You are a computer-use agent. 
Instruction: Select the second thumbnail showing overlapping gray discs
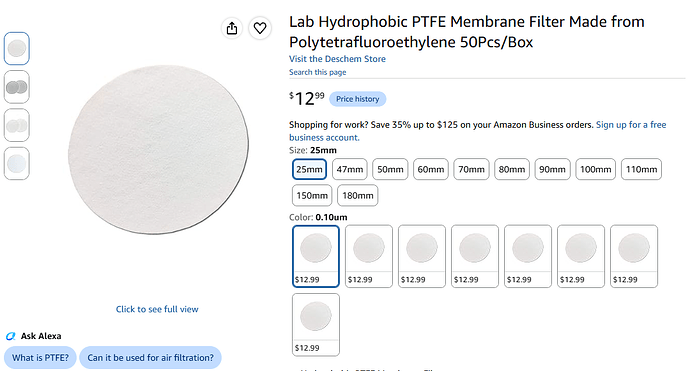[17, 87]
